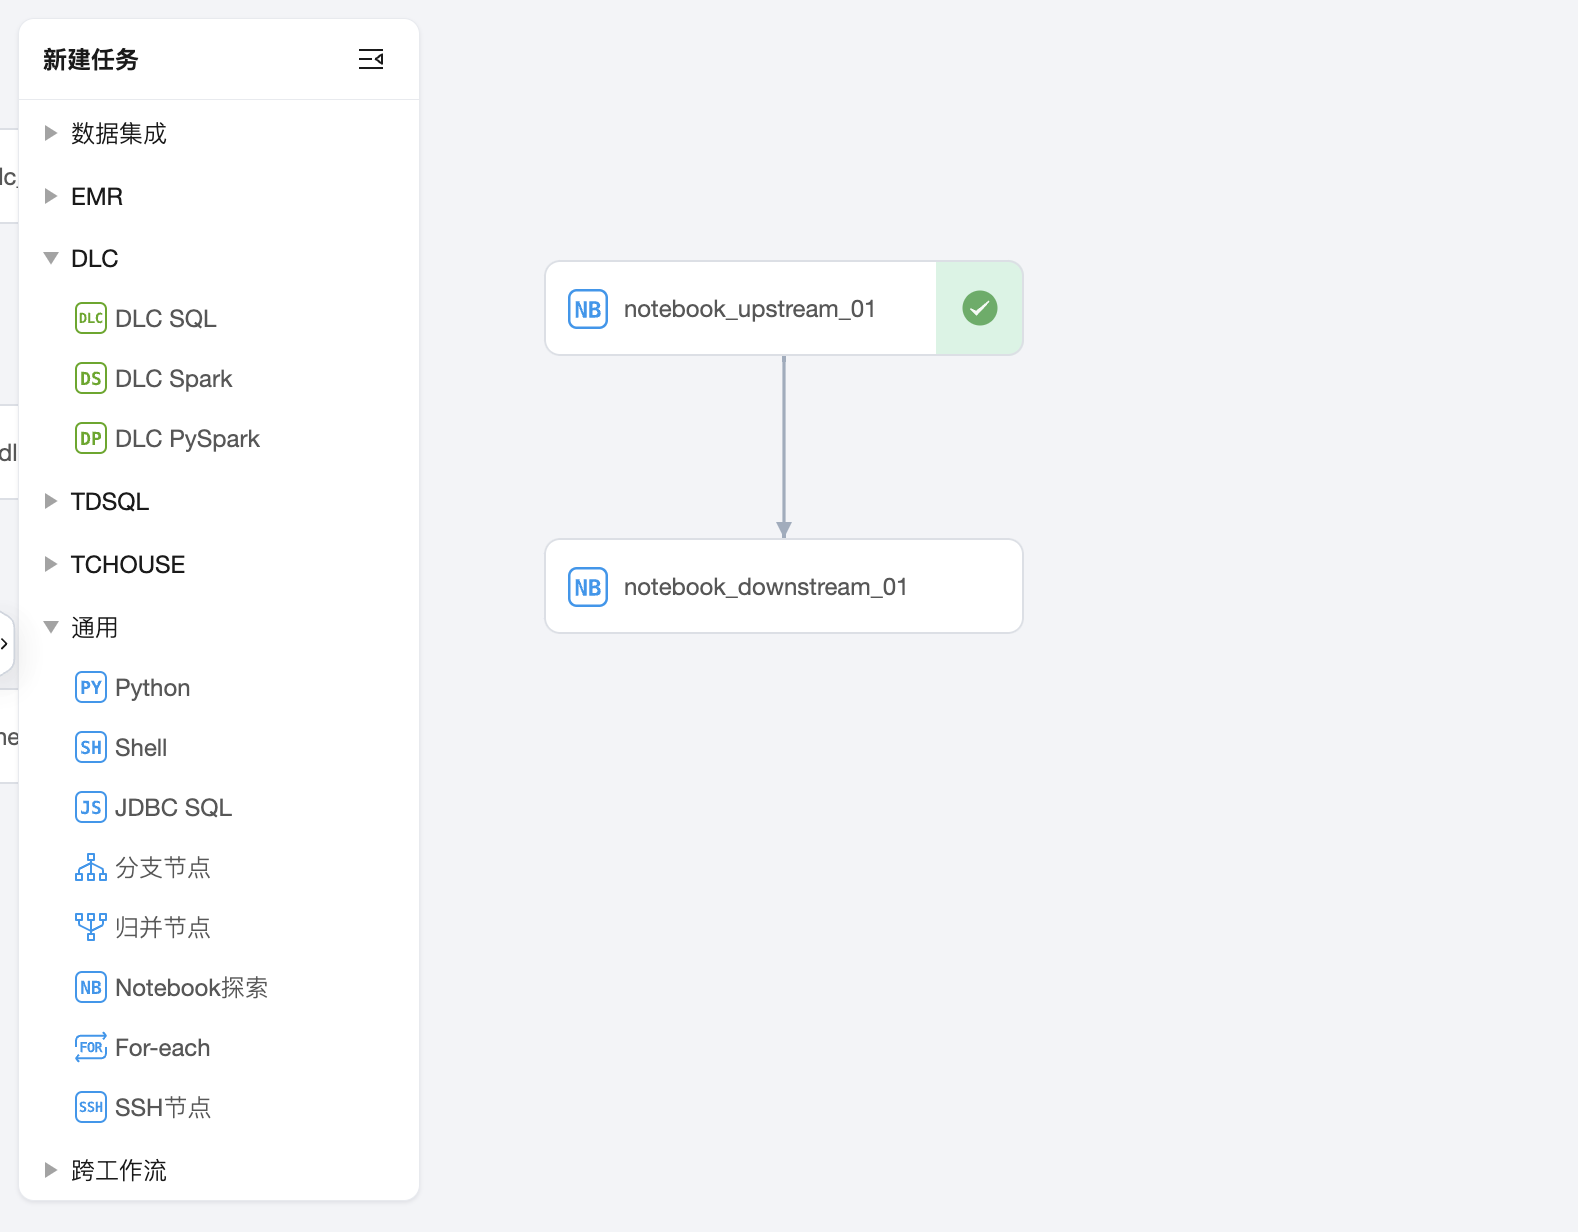This screenshot has width=1578, height=1232.
Task: Click the DLC PySpark node icon
Action: click(x=91, y=438)
